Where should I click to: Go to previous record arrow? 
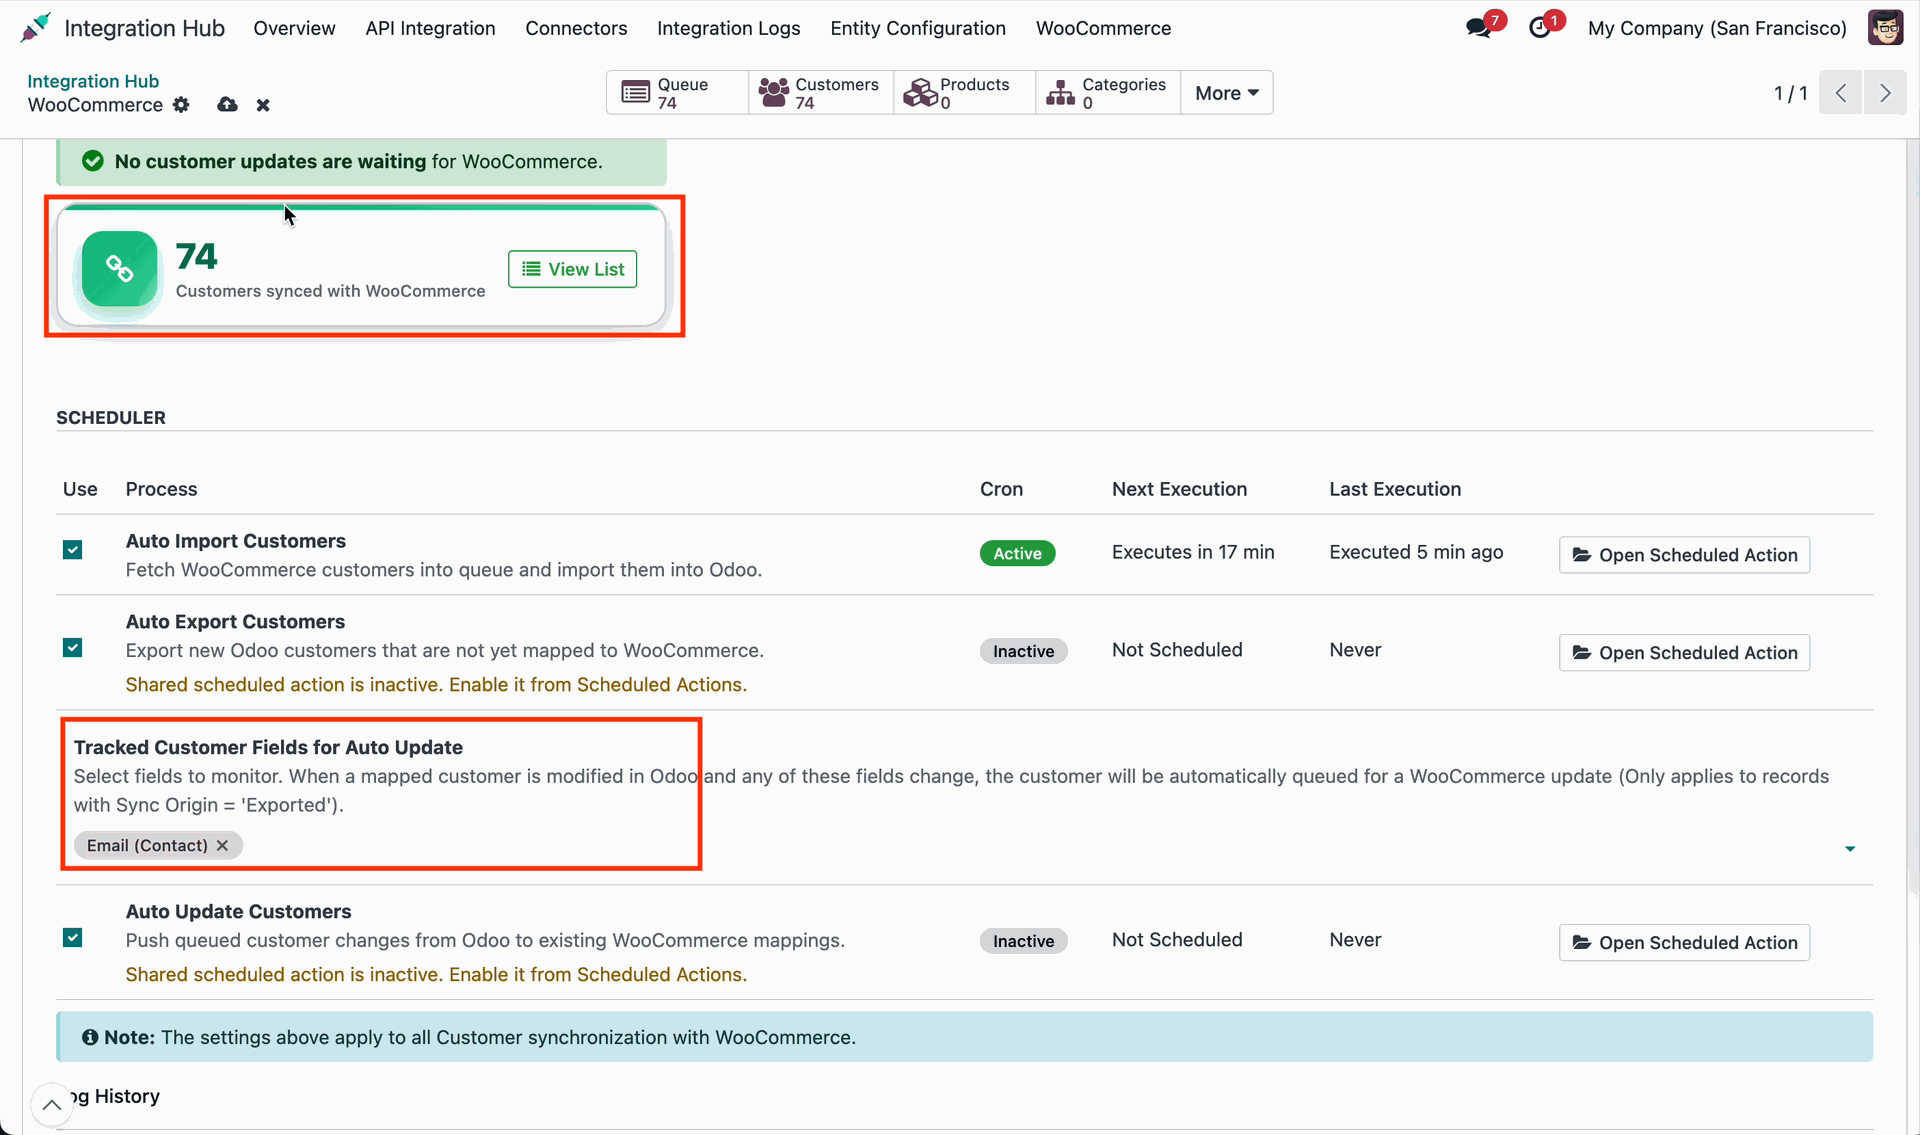point(1840,93)
